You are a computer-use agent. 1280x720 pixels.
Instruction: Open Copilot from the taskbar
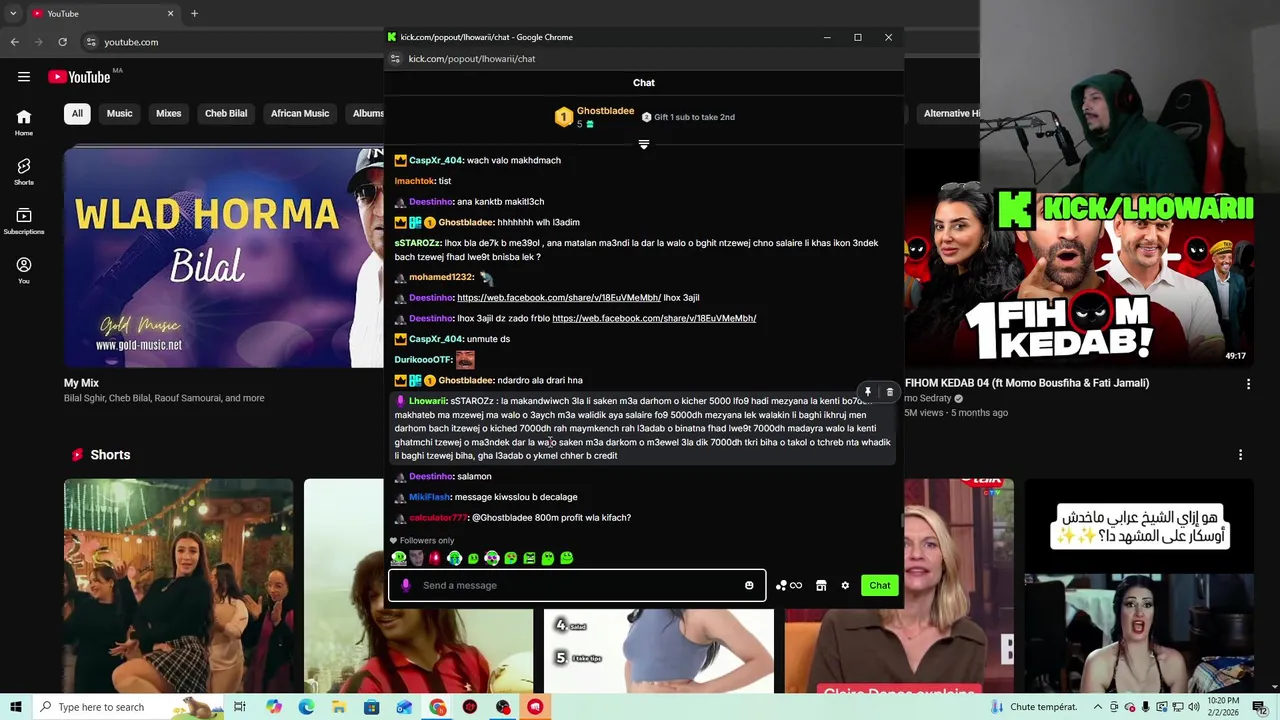point(274,707)
